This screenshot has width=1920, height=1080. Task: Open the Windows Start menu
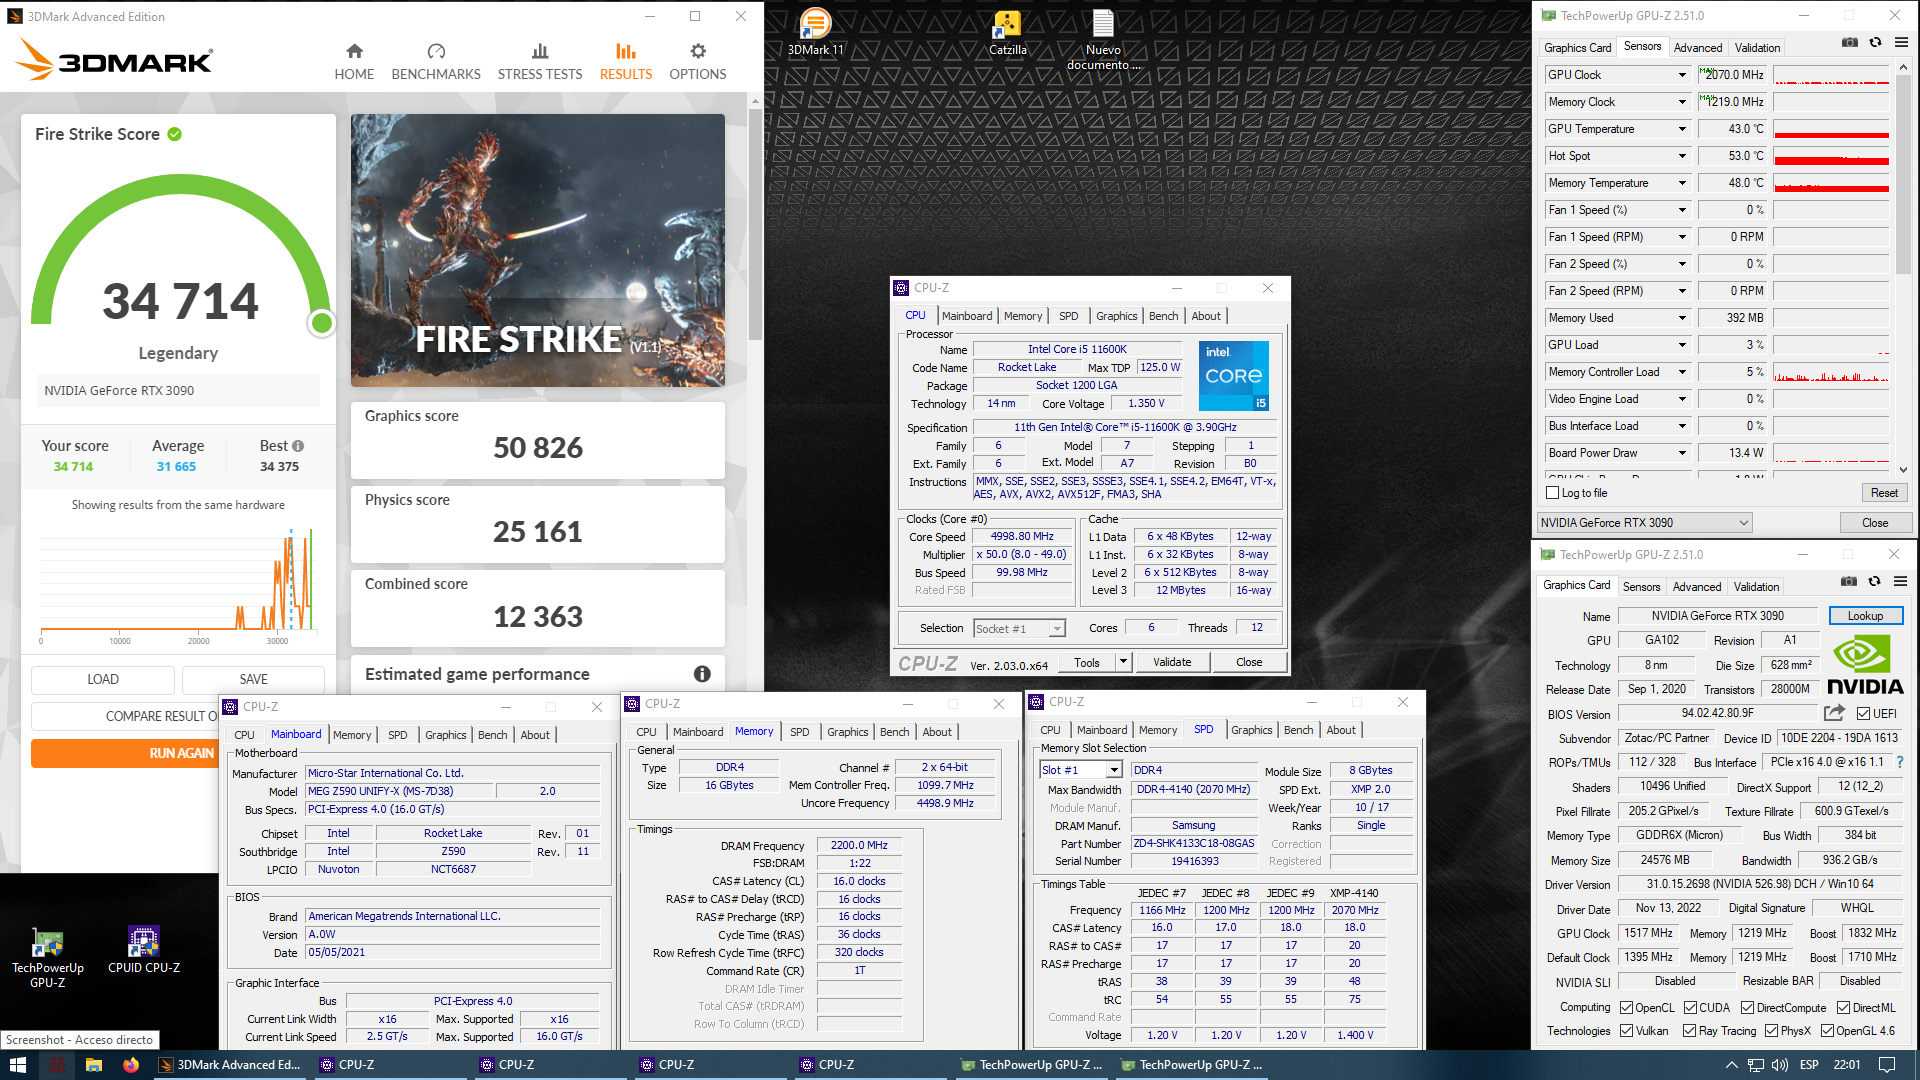[x=18, y=1065]
